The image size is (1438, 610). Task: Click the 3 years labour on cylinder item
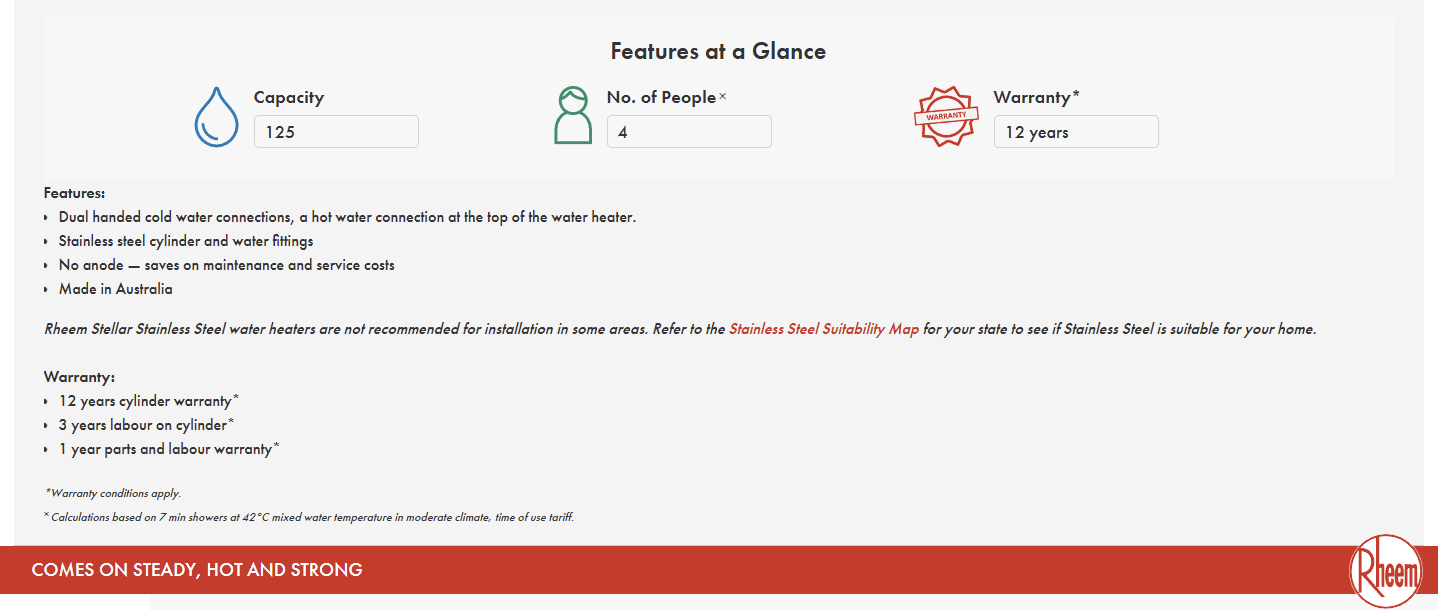[x=146, y=425]
